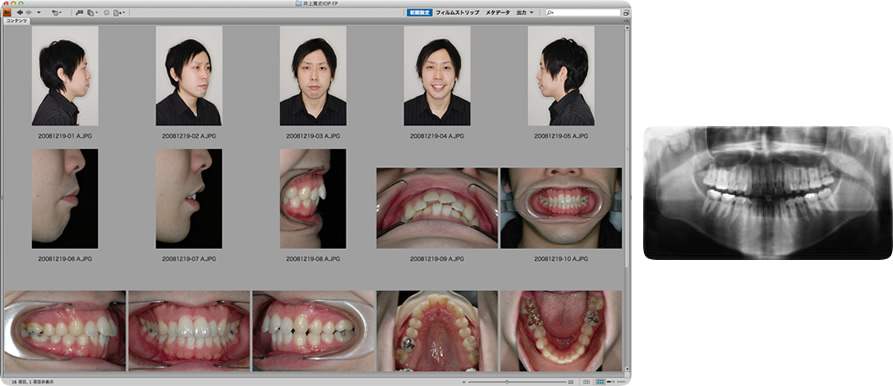The image size is (893, 386).
Task: Click the Adobe Bridge orange Br icon
Action: [x=7, y=13]
